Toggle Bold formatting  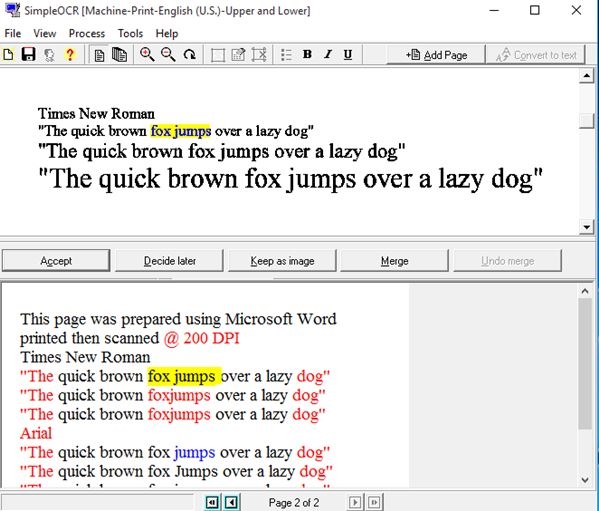[307, 55]
